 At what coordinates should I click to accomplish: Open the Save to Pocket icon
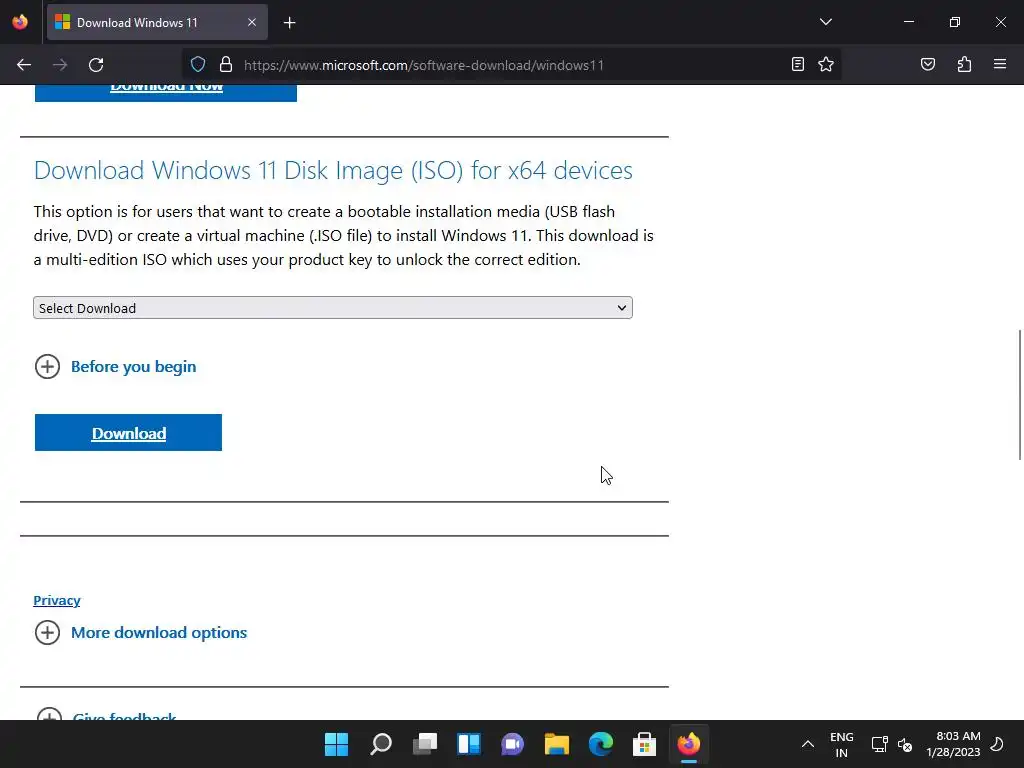(x=928, y=64)
